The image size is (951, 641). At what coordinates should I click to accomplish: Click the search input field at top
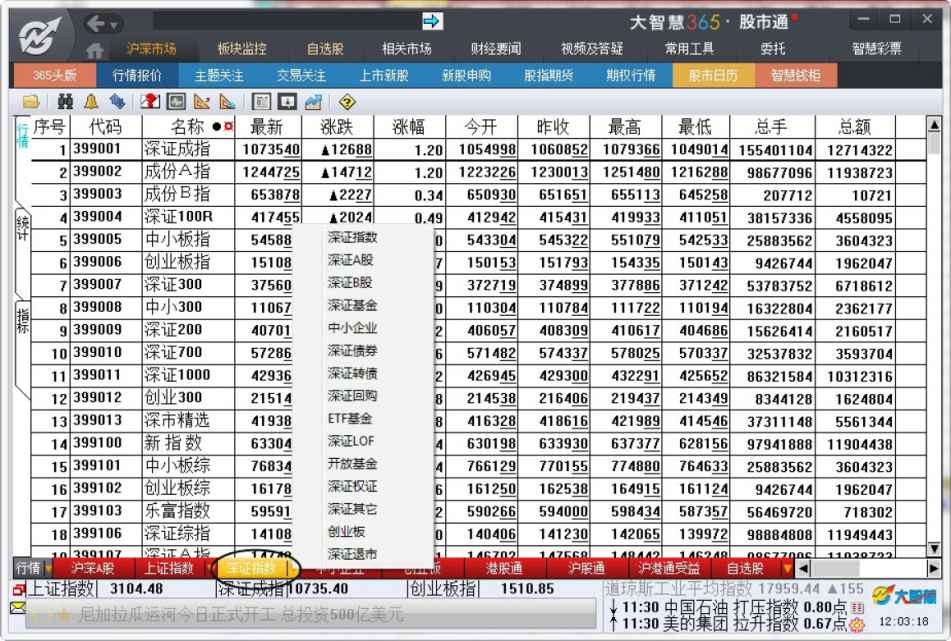pos(286,22)
